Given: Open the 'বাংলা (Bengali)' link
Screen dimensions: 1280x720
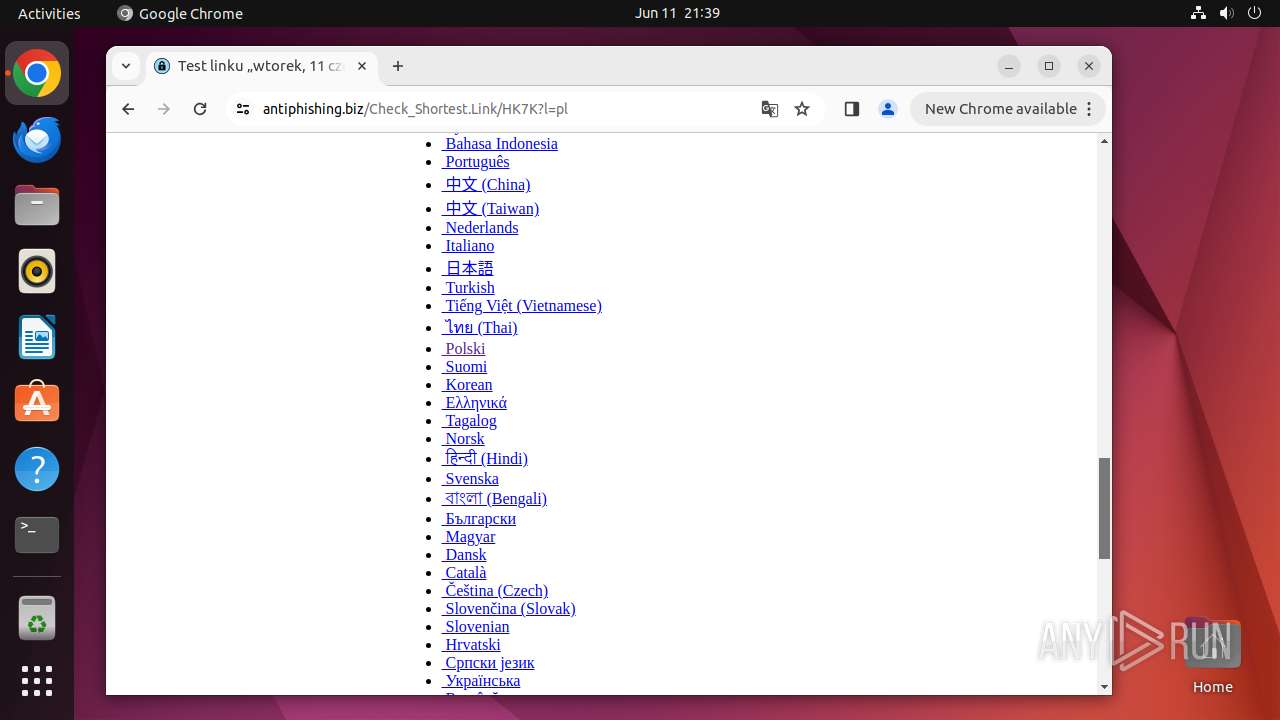Looking at the screenshot, I should click(x=494, y=499).
